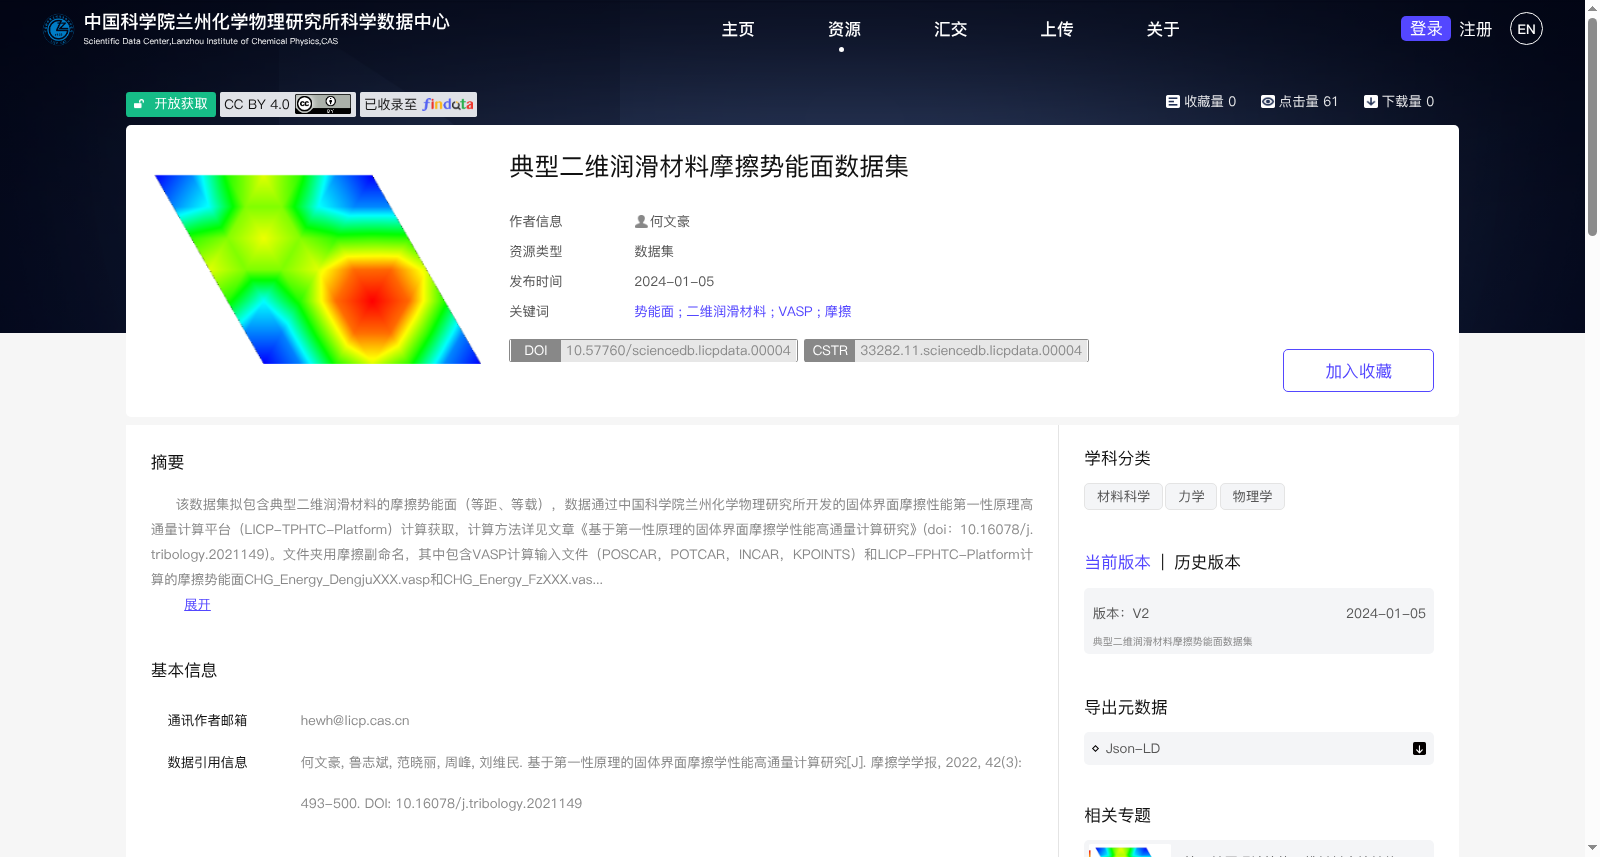Open the findata indexed badge
1600x857 pixels.
point(418,104)
